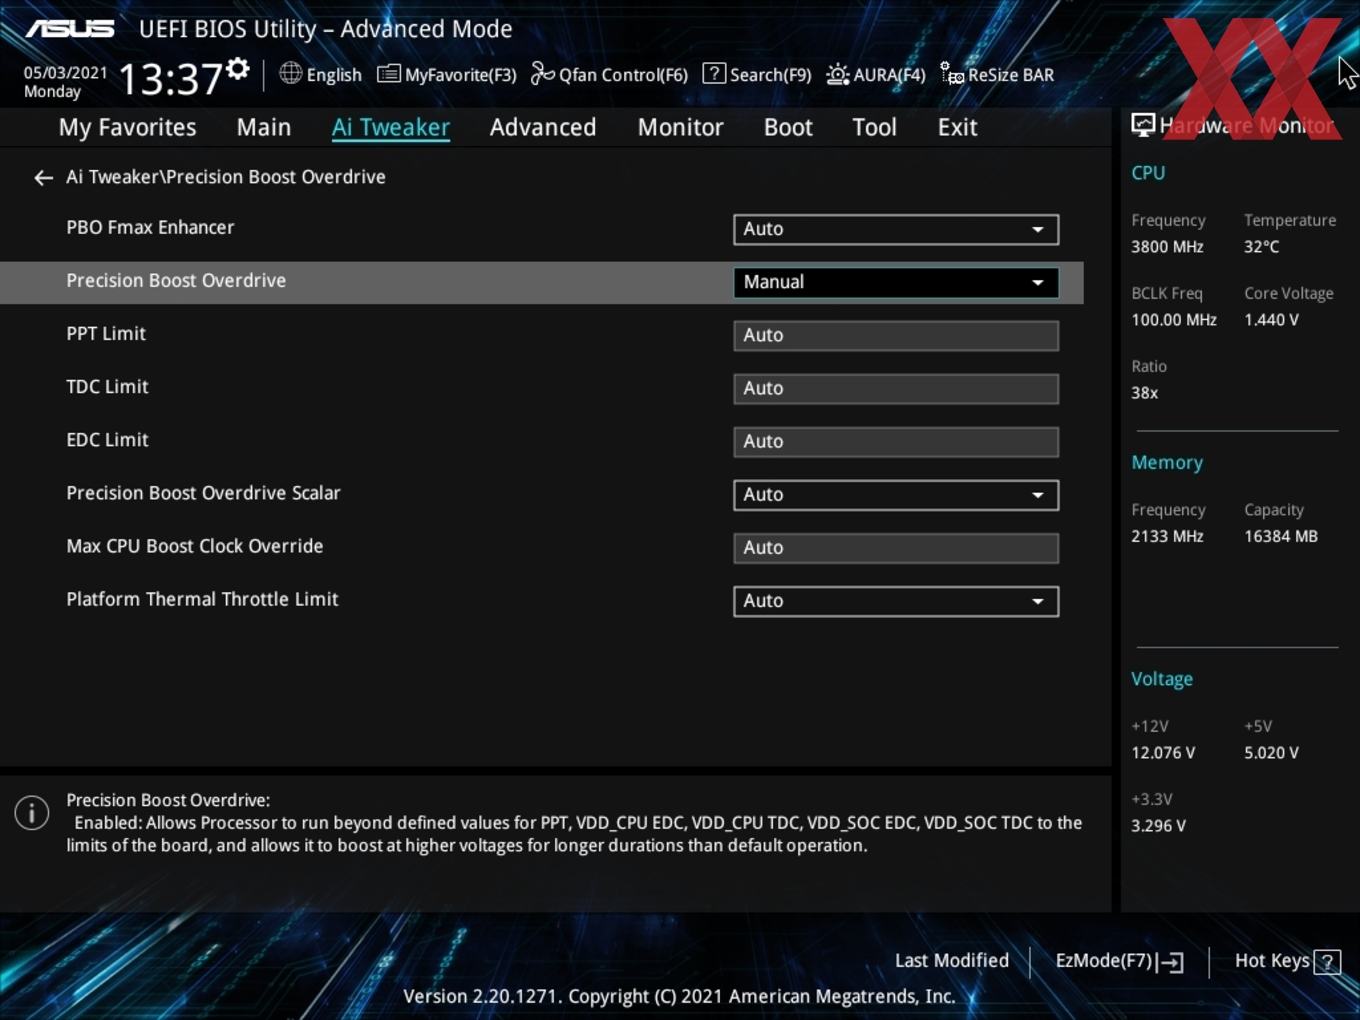Click the 13:37 clock display

(x=170, y=78)
